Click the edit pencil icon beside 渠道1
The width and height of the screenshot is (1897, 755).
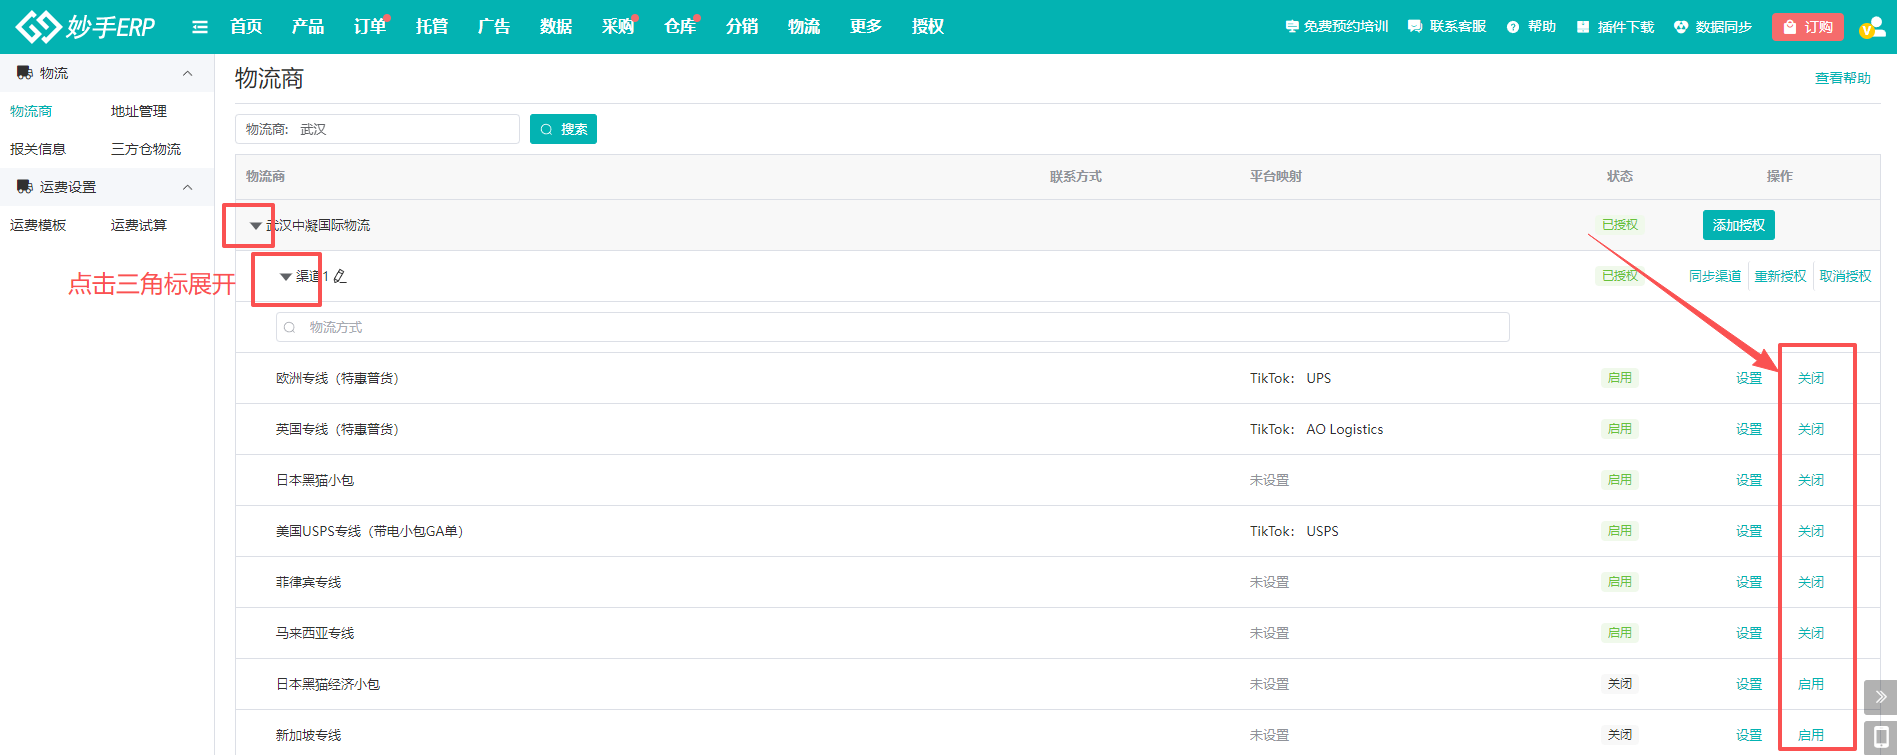340,276
